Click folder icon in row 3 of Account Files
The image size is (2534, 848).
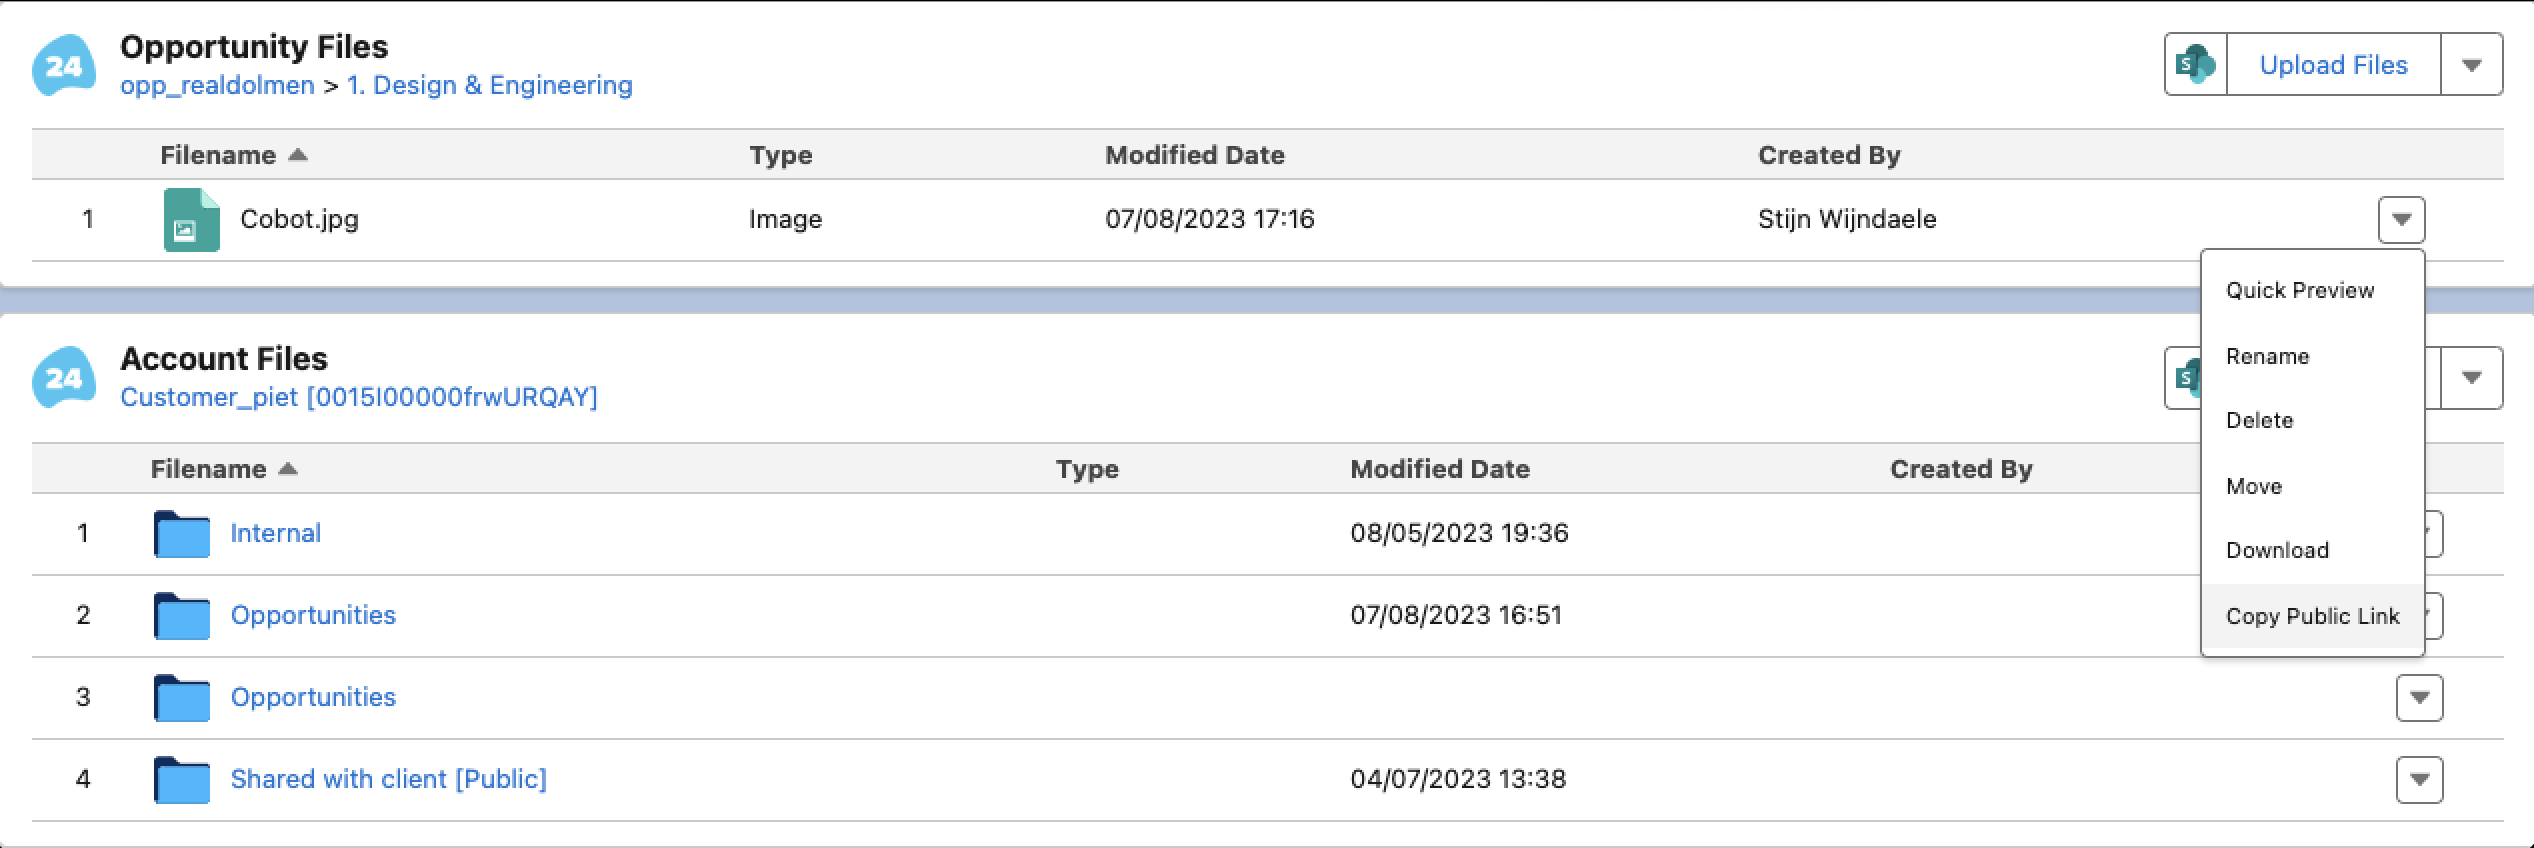(182, 698)
